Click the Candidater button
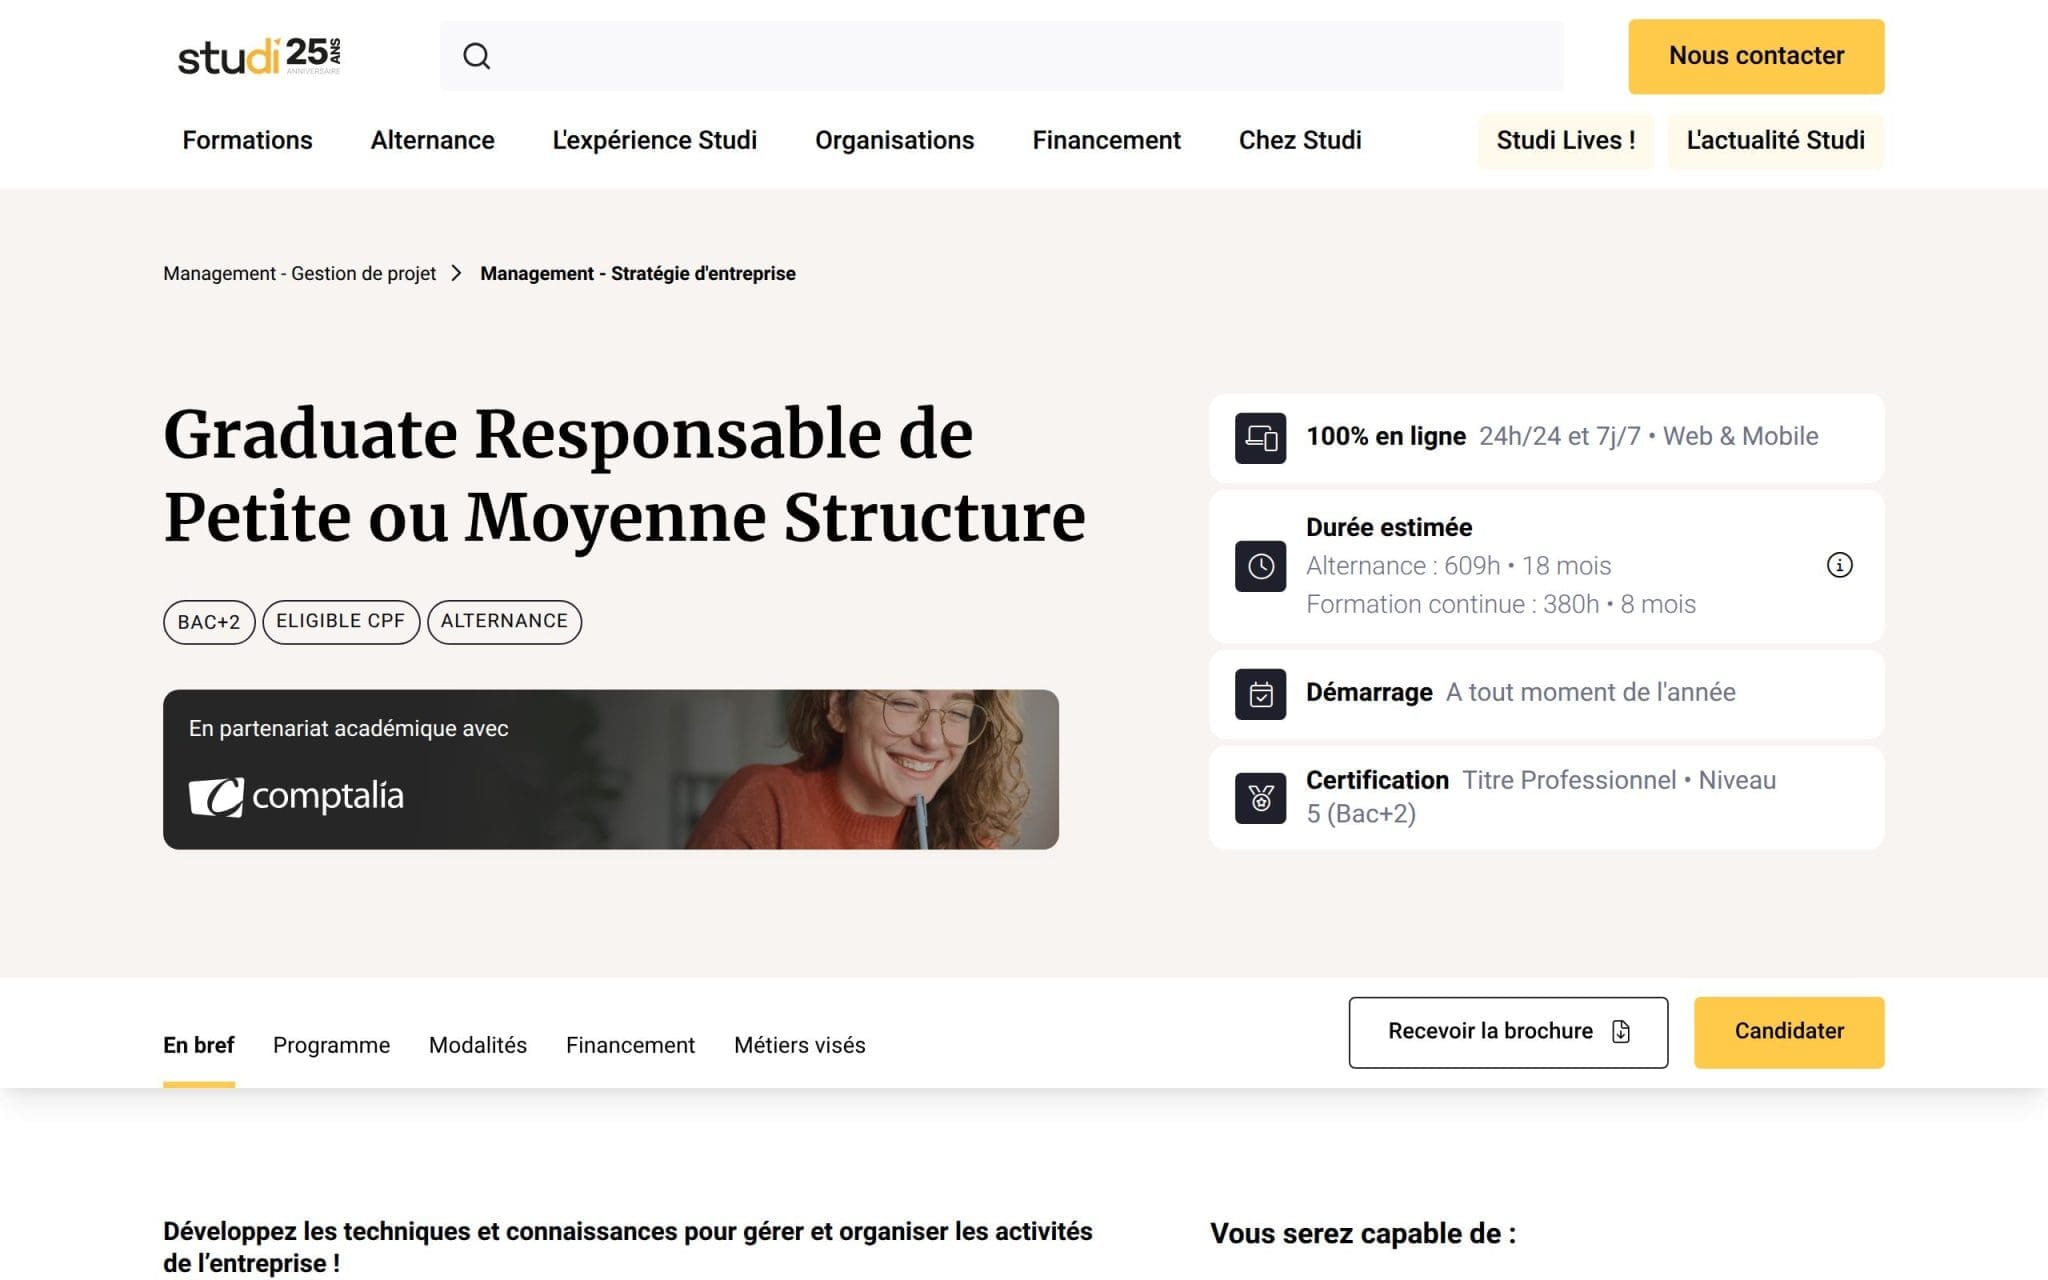 pos(1789,1032)
